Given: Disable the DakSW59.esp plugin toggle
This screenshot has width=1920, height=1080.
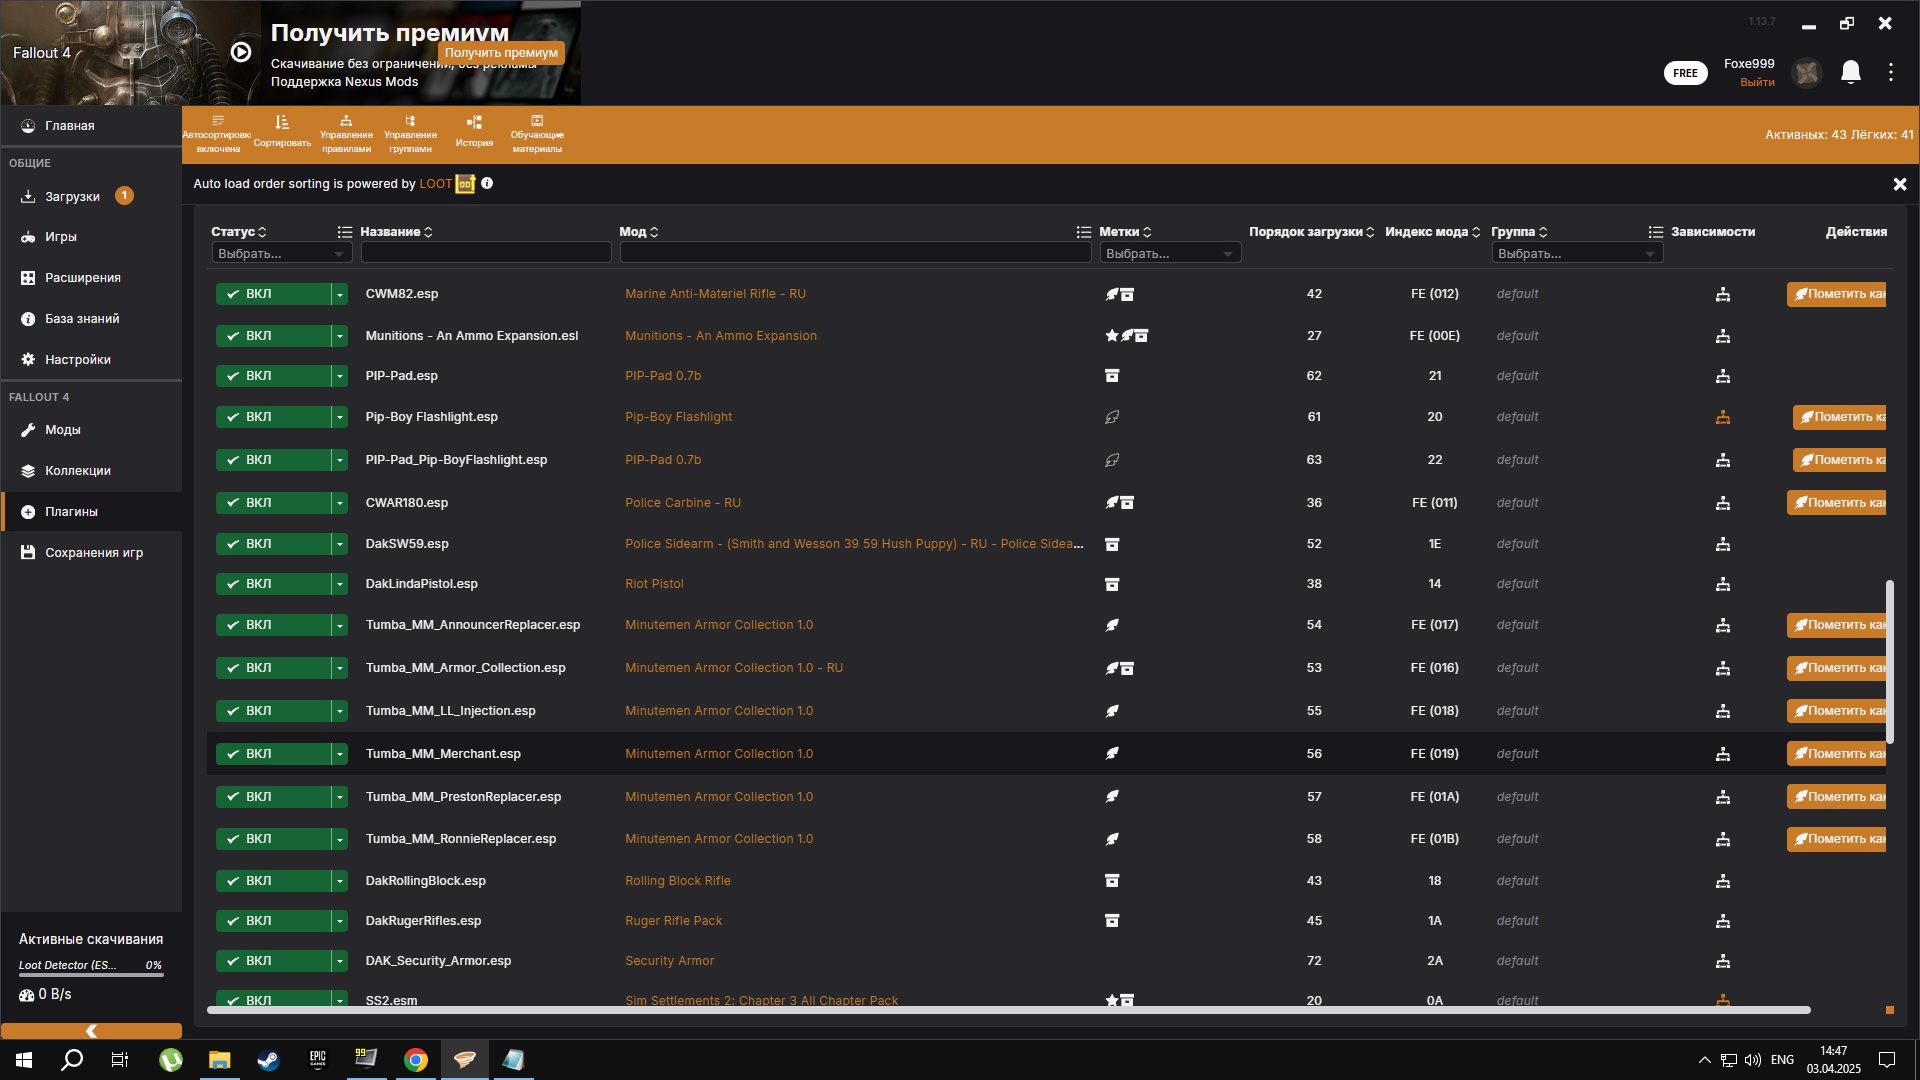Looking at the screenshot, I should point(273,544).
